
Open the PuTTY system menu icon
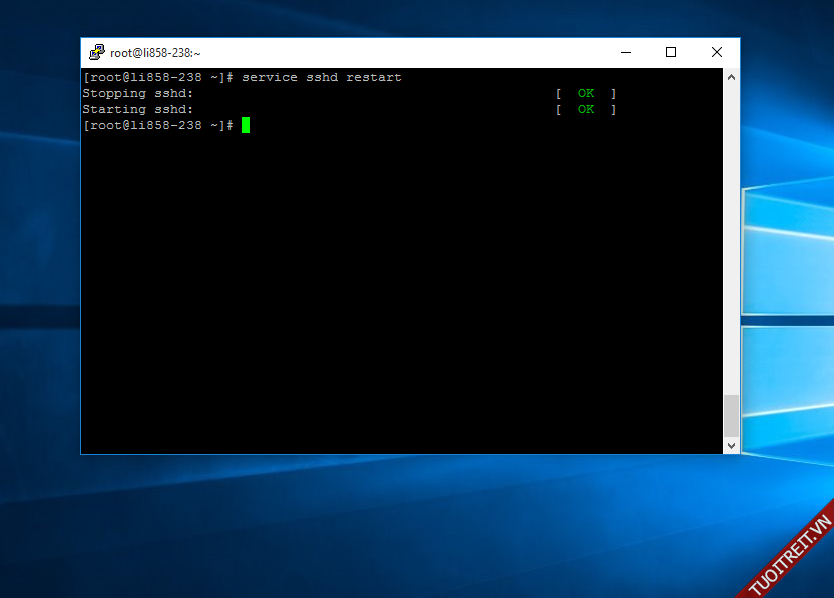point(96,53)
